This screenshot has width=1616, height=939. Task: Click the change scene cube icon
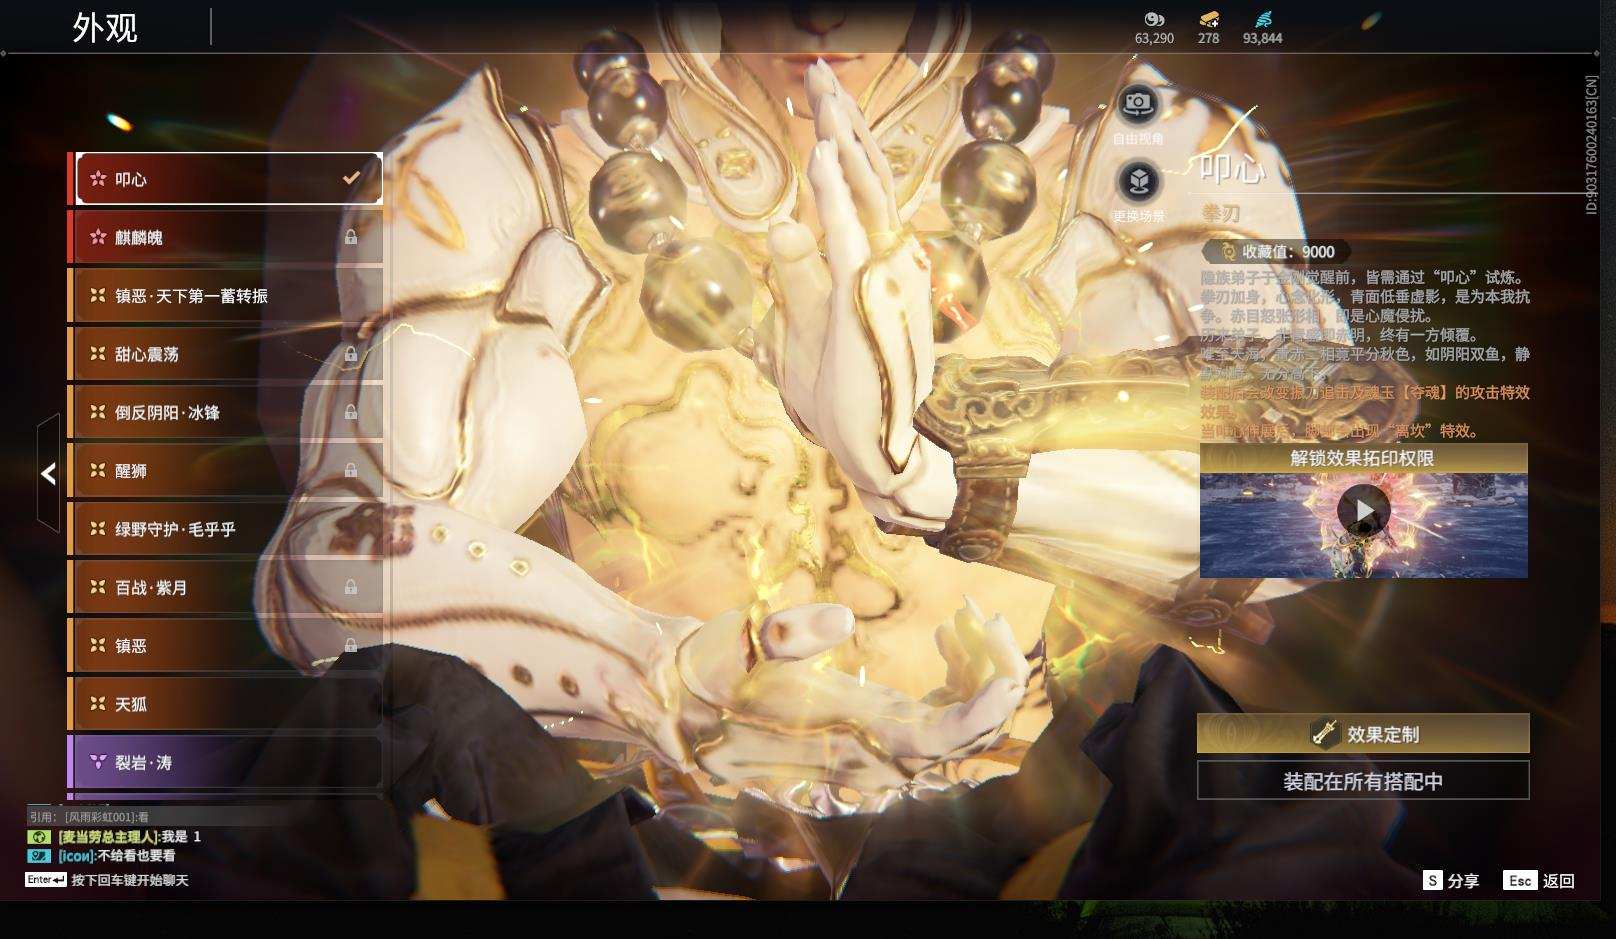point(1138,182)
